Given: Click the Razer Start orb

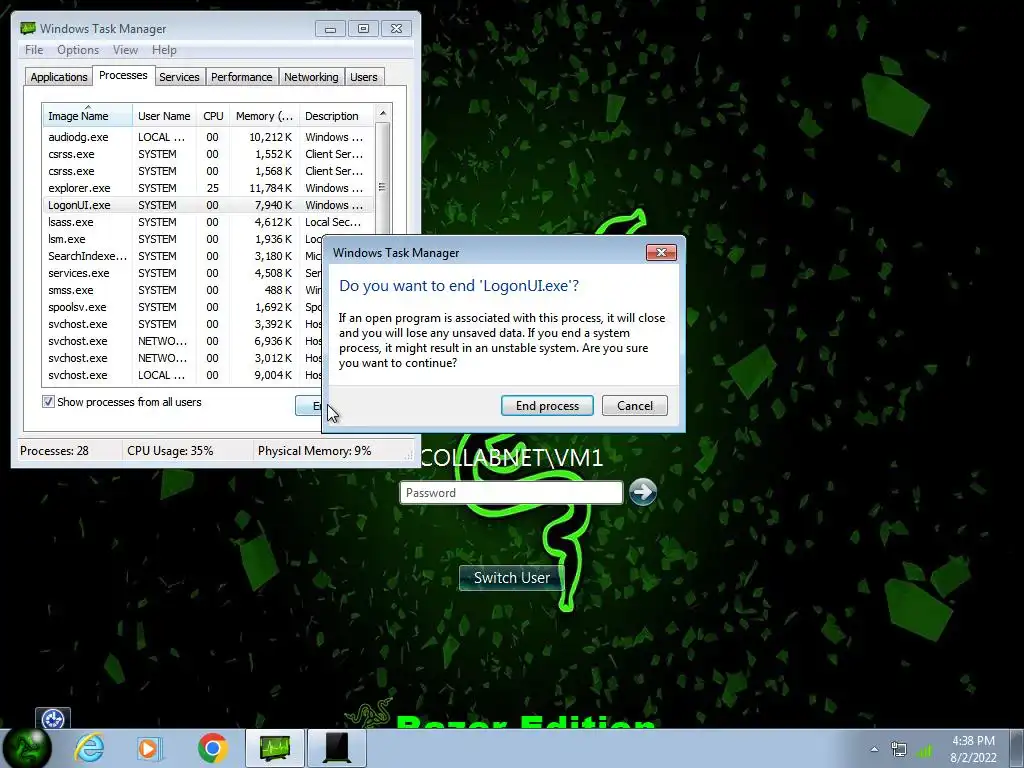Looking at the screenshot, I should coord(27,748).
